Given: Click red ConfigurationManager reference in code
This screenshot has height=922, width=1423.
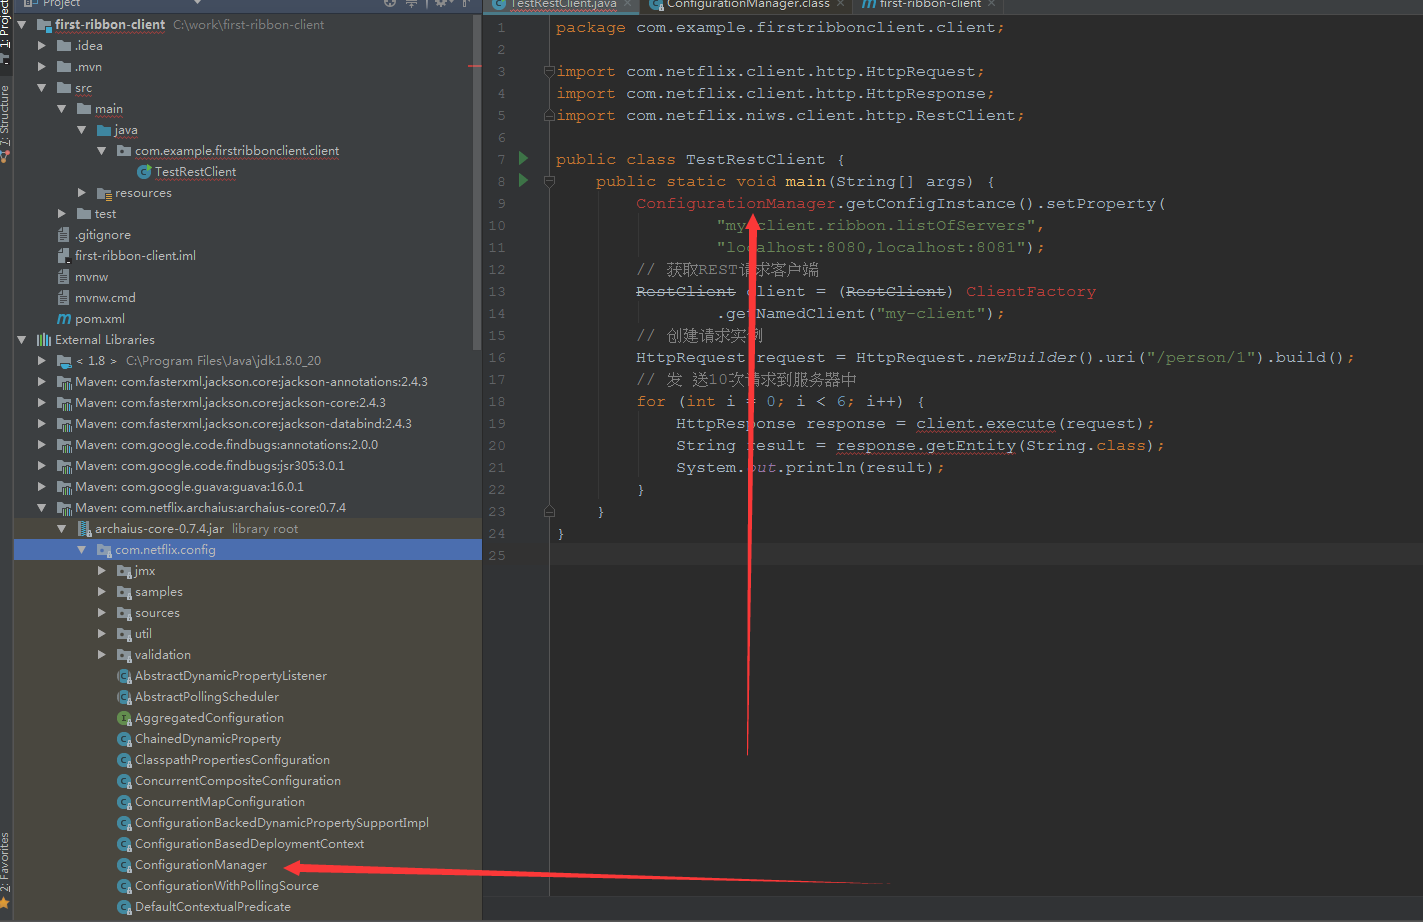Looking at the screenshot, I should (x=735, y=203).
